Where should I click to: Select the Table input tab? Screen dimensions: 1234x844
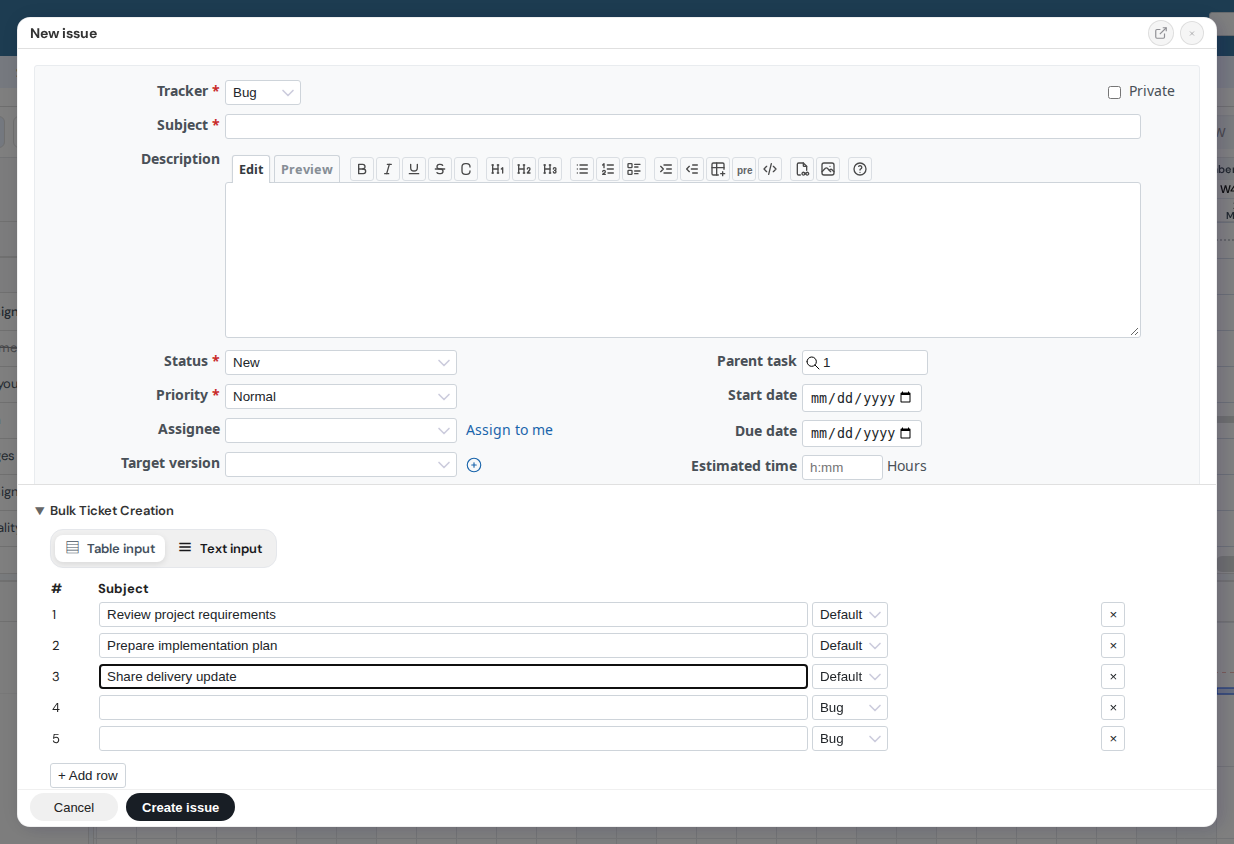(110, 548)
